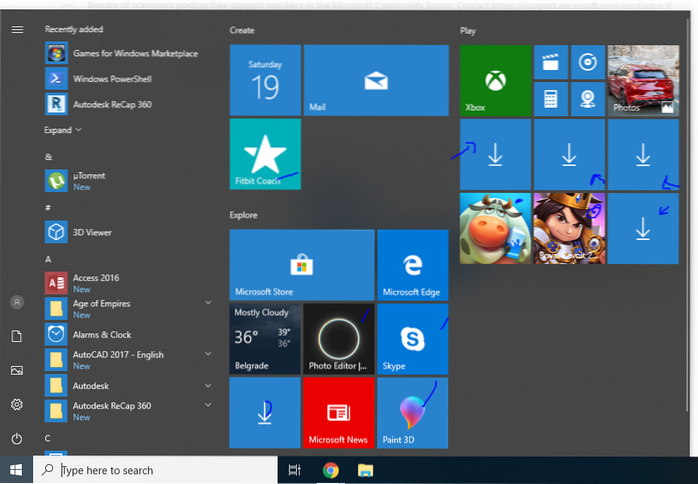Open the Xbox tile
This screenshot has width=698, height=484.
pos(494,80)
